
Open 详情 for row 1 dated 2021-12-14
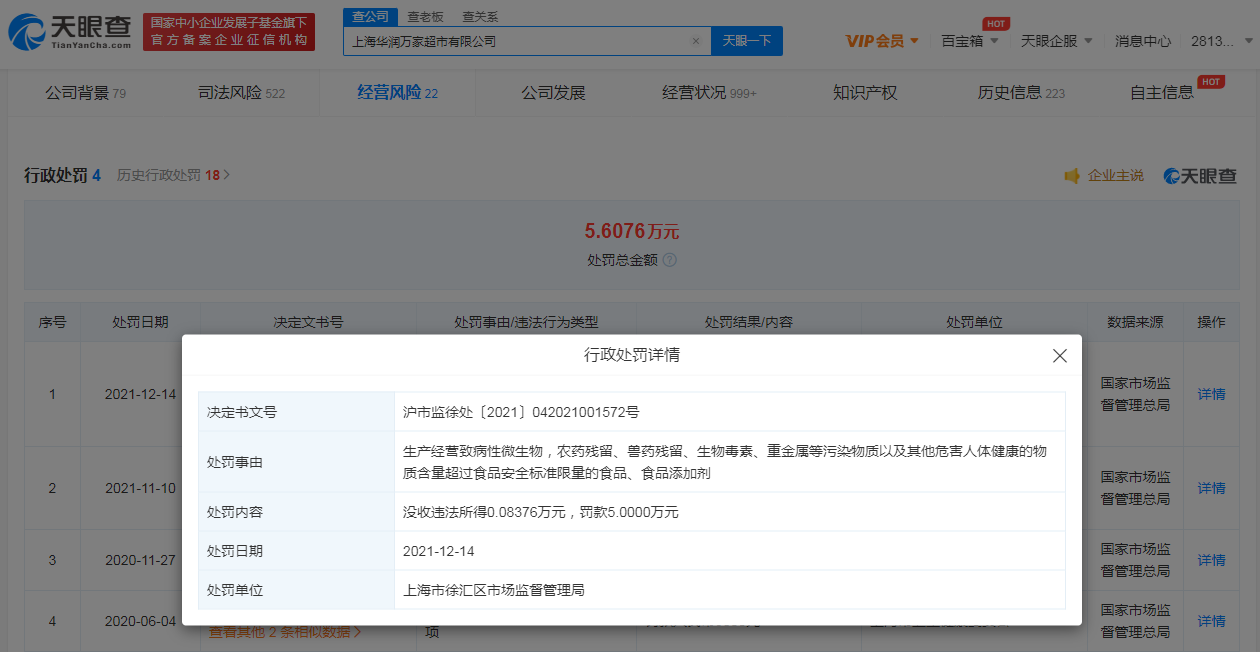1211,394
